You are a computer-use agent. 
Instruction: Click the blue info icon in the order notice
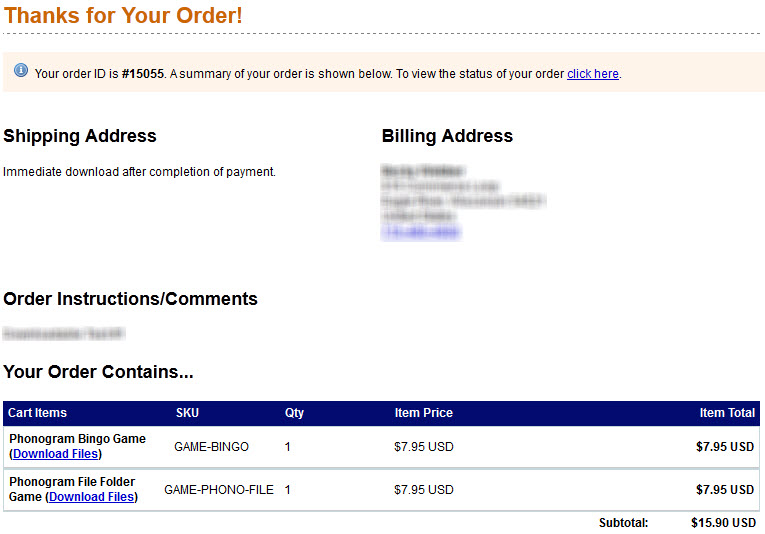tap(21, 71)
